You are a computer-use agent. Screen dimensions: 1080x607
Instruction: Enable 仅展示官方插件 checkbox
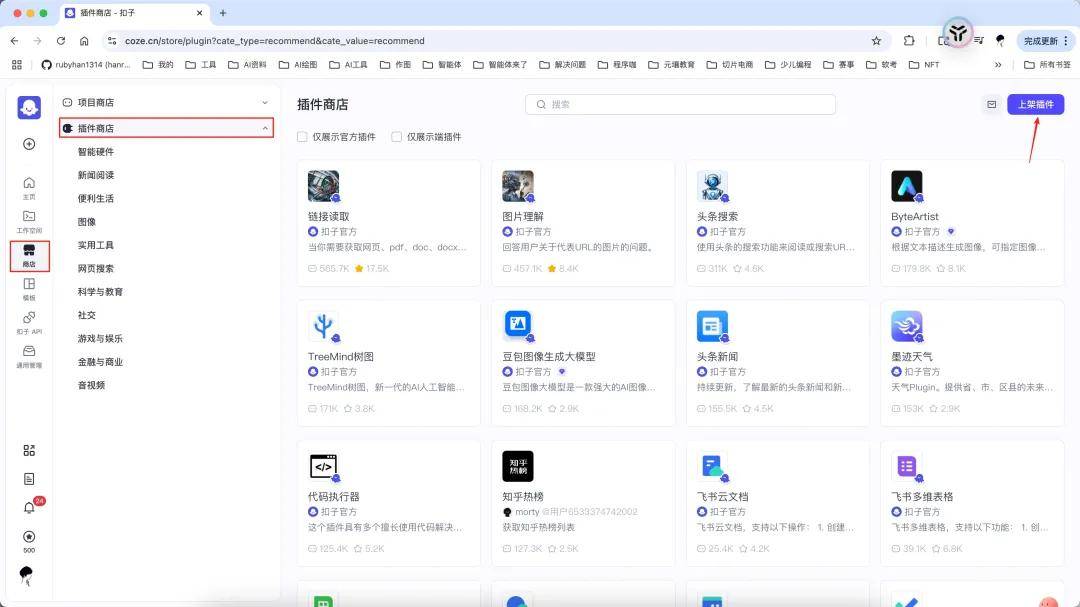pyautogui.click(x=302, y=137)
